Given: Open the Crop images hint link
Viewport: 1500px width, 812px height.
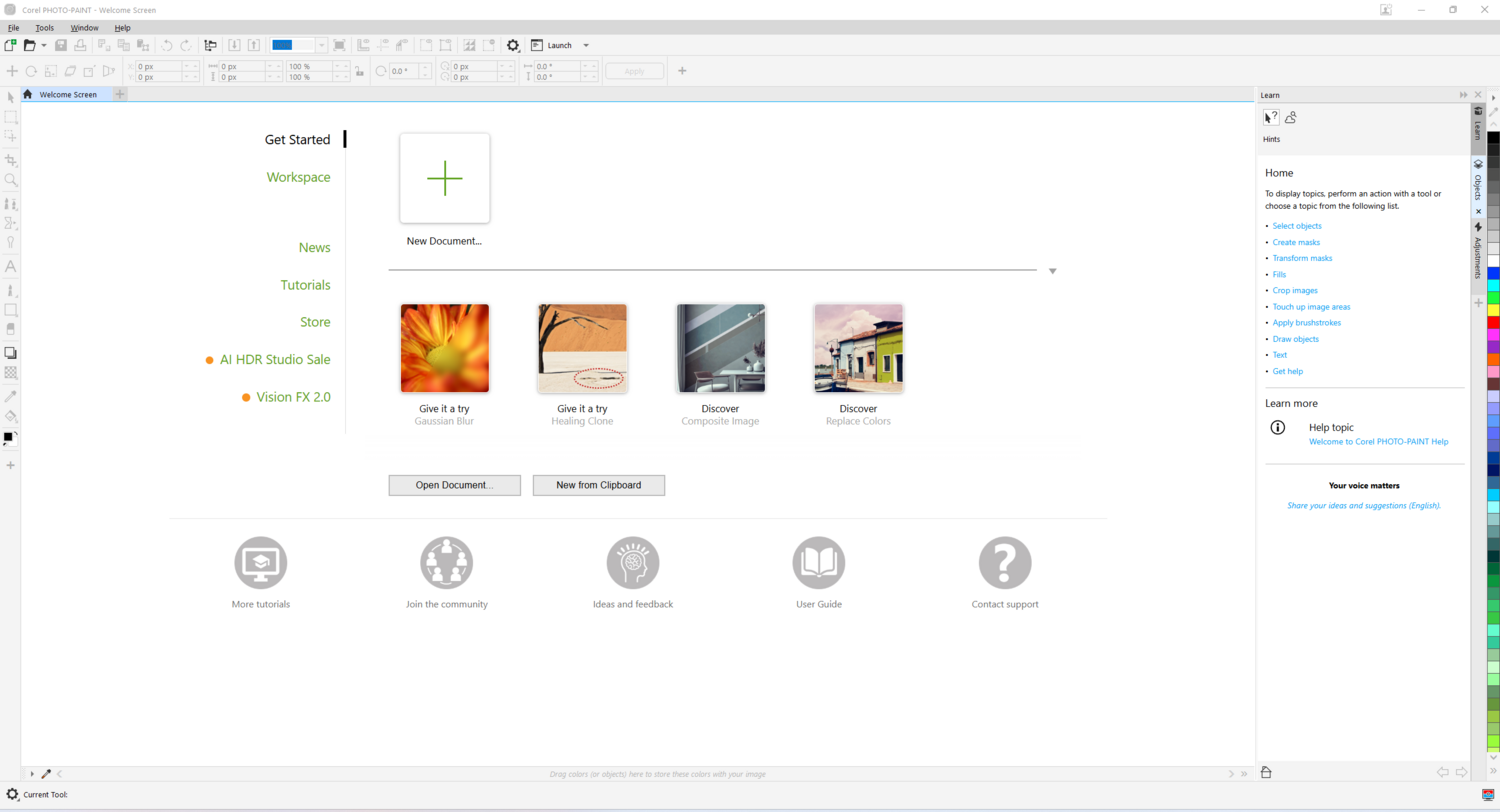Looking at the screenshot, I should 1294,290.
